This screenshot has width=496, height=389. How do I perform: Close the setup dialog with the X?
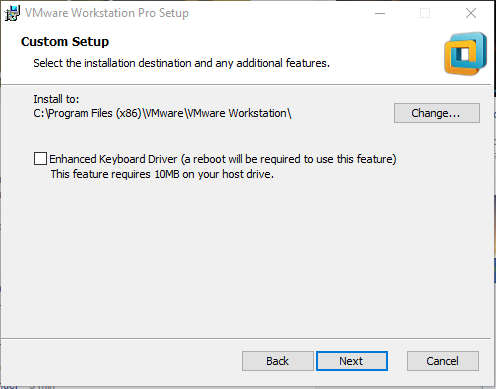471,13
